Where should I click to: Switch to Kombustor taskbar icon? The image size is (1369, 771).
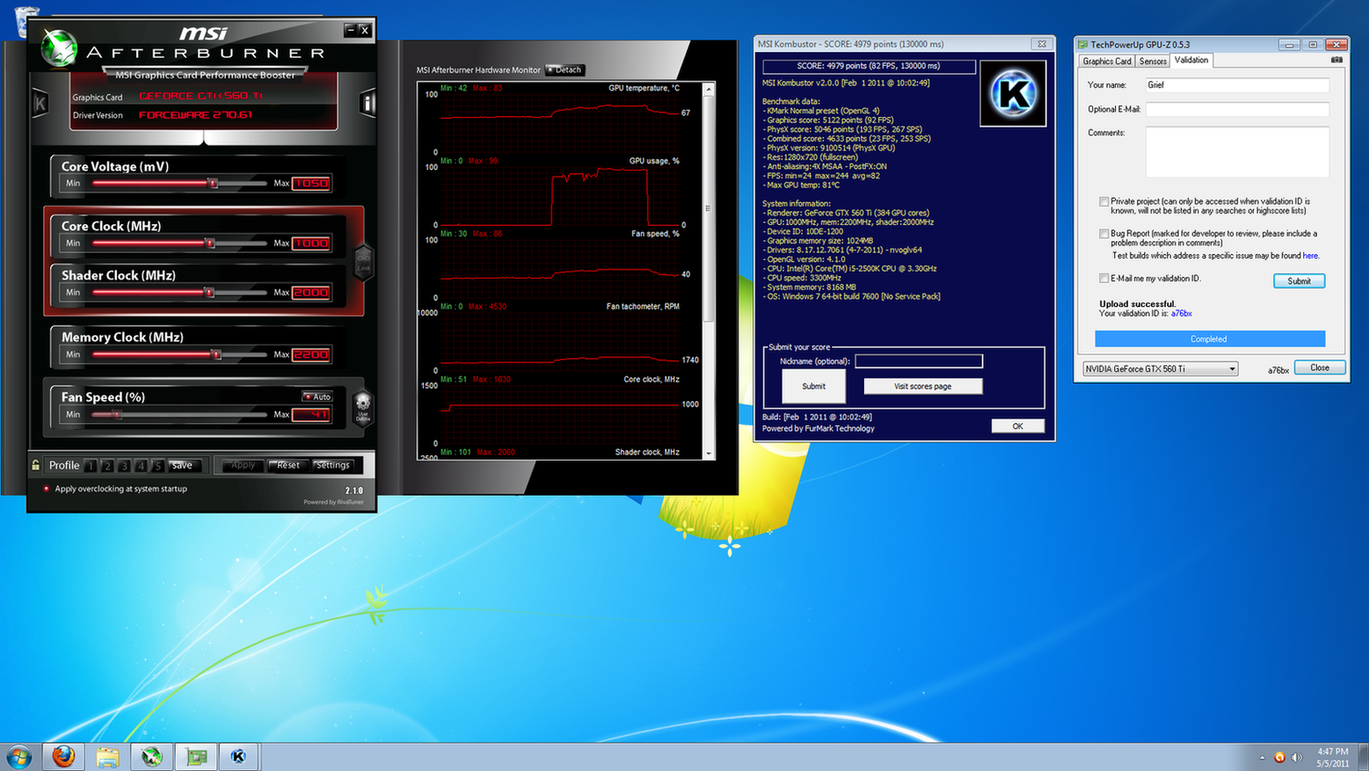pos(239,757)
